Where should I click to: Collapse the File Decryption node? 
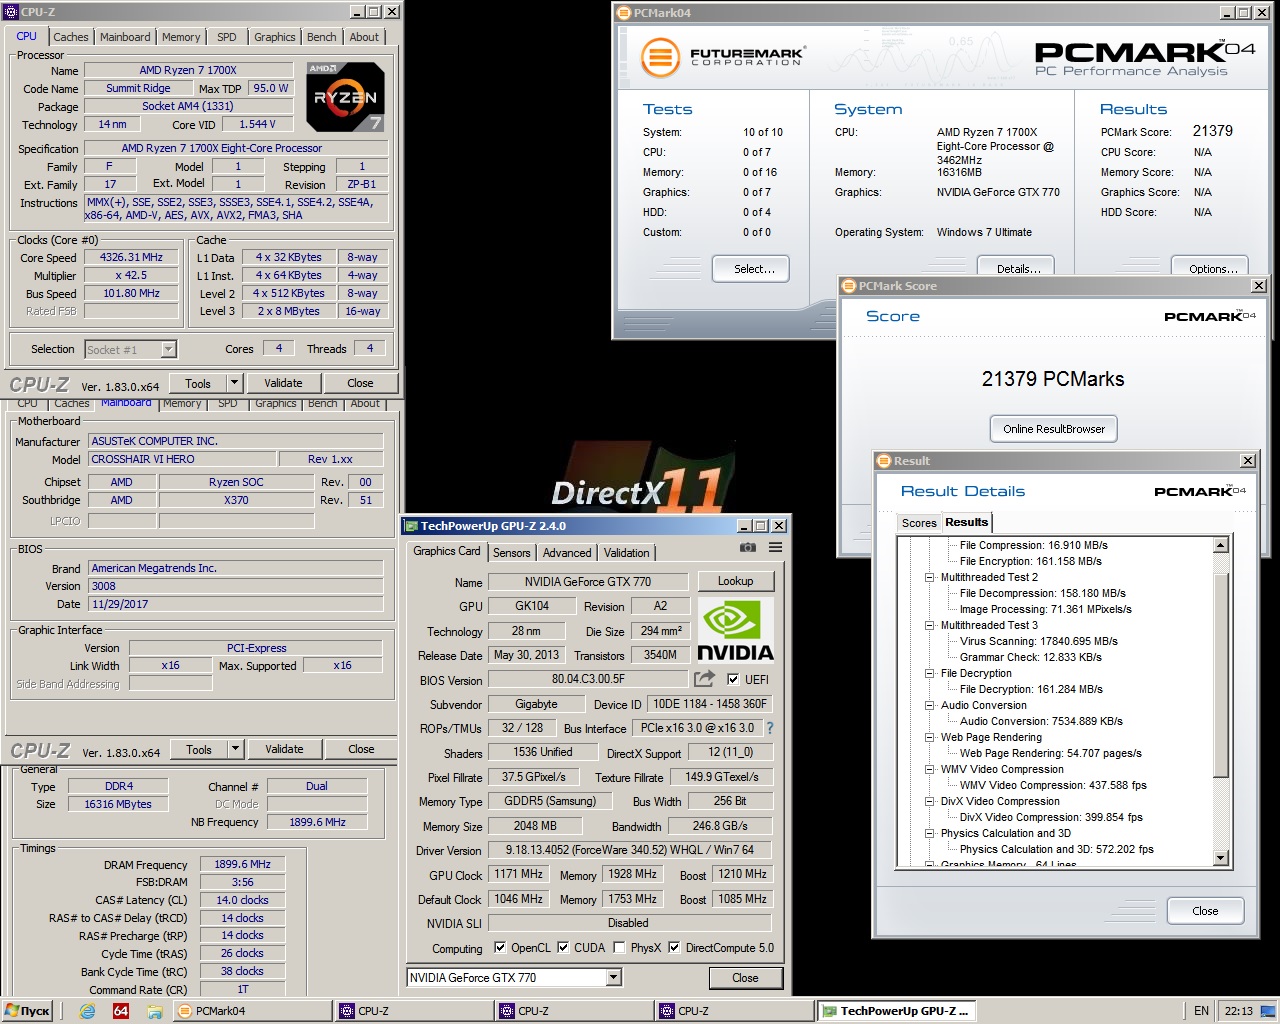pos(929,673)
